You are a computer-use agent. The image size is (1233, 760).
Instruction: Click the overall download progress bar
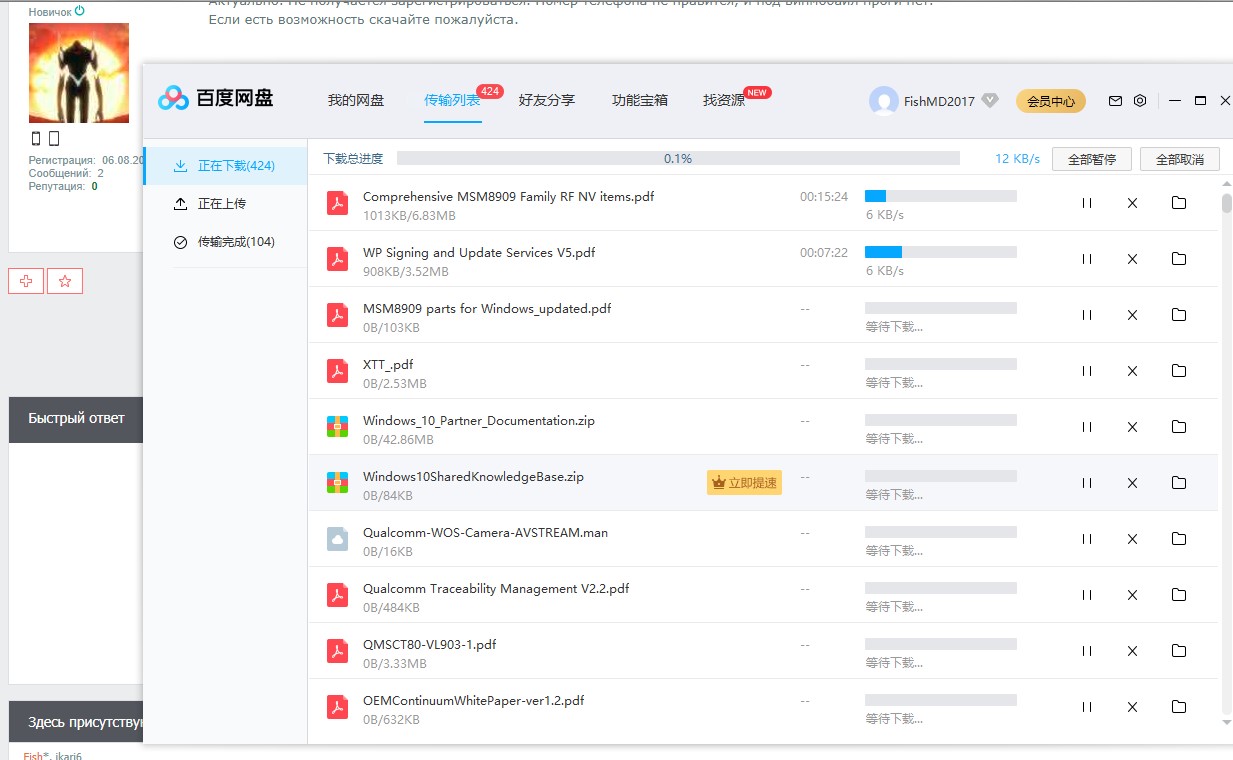(678, 159)
